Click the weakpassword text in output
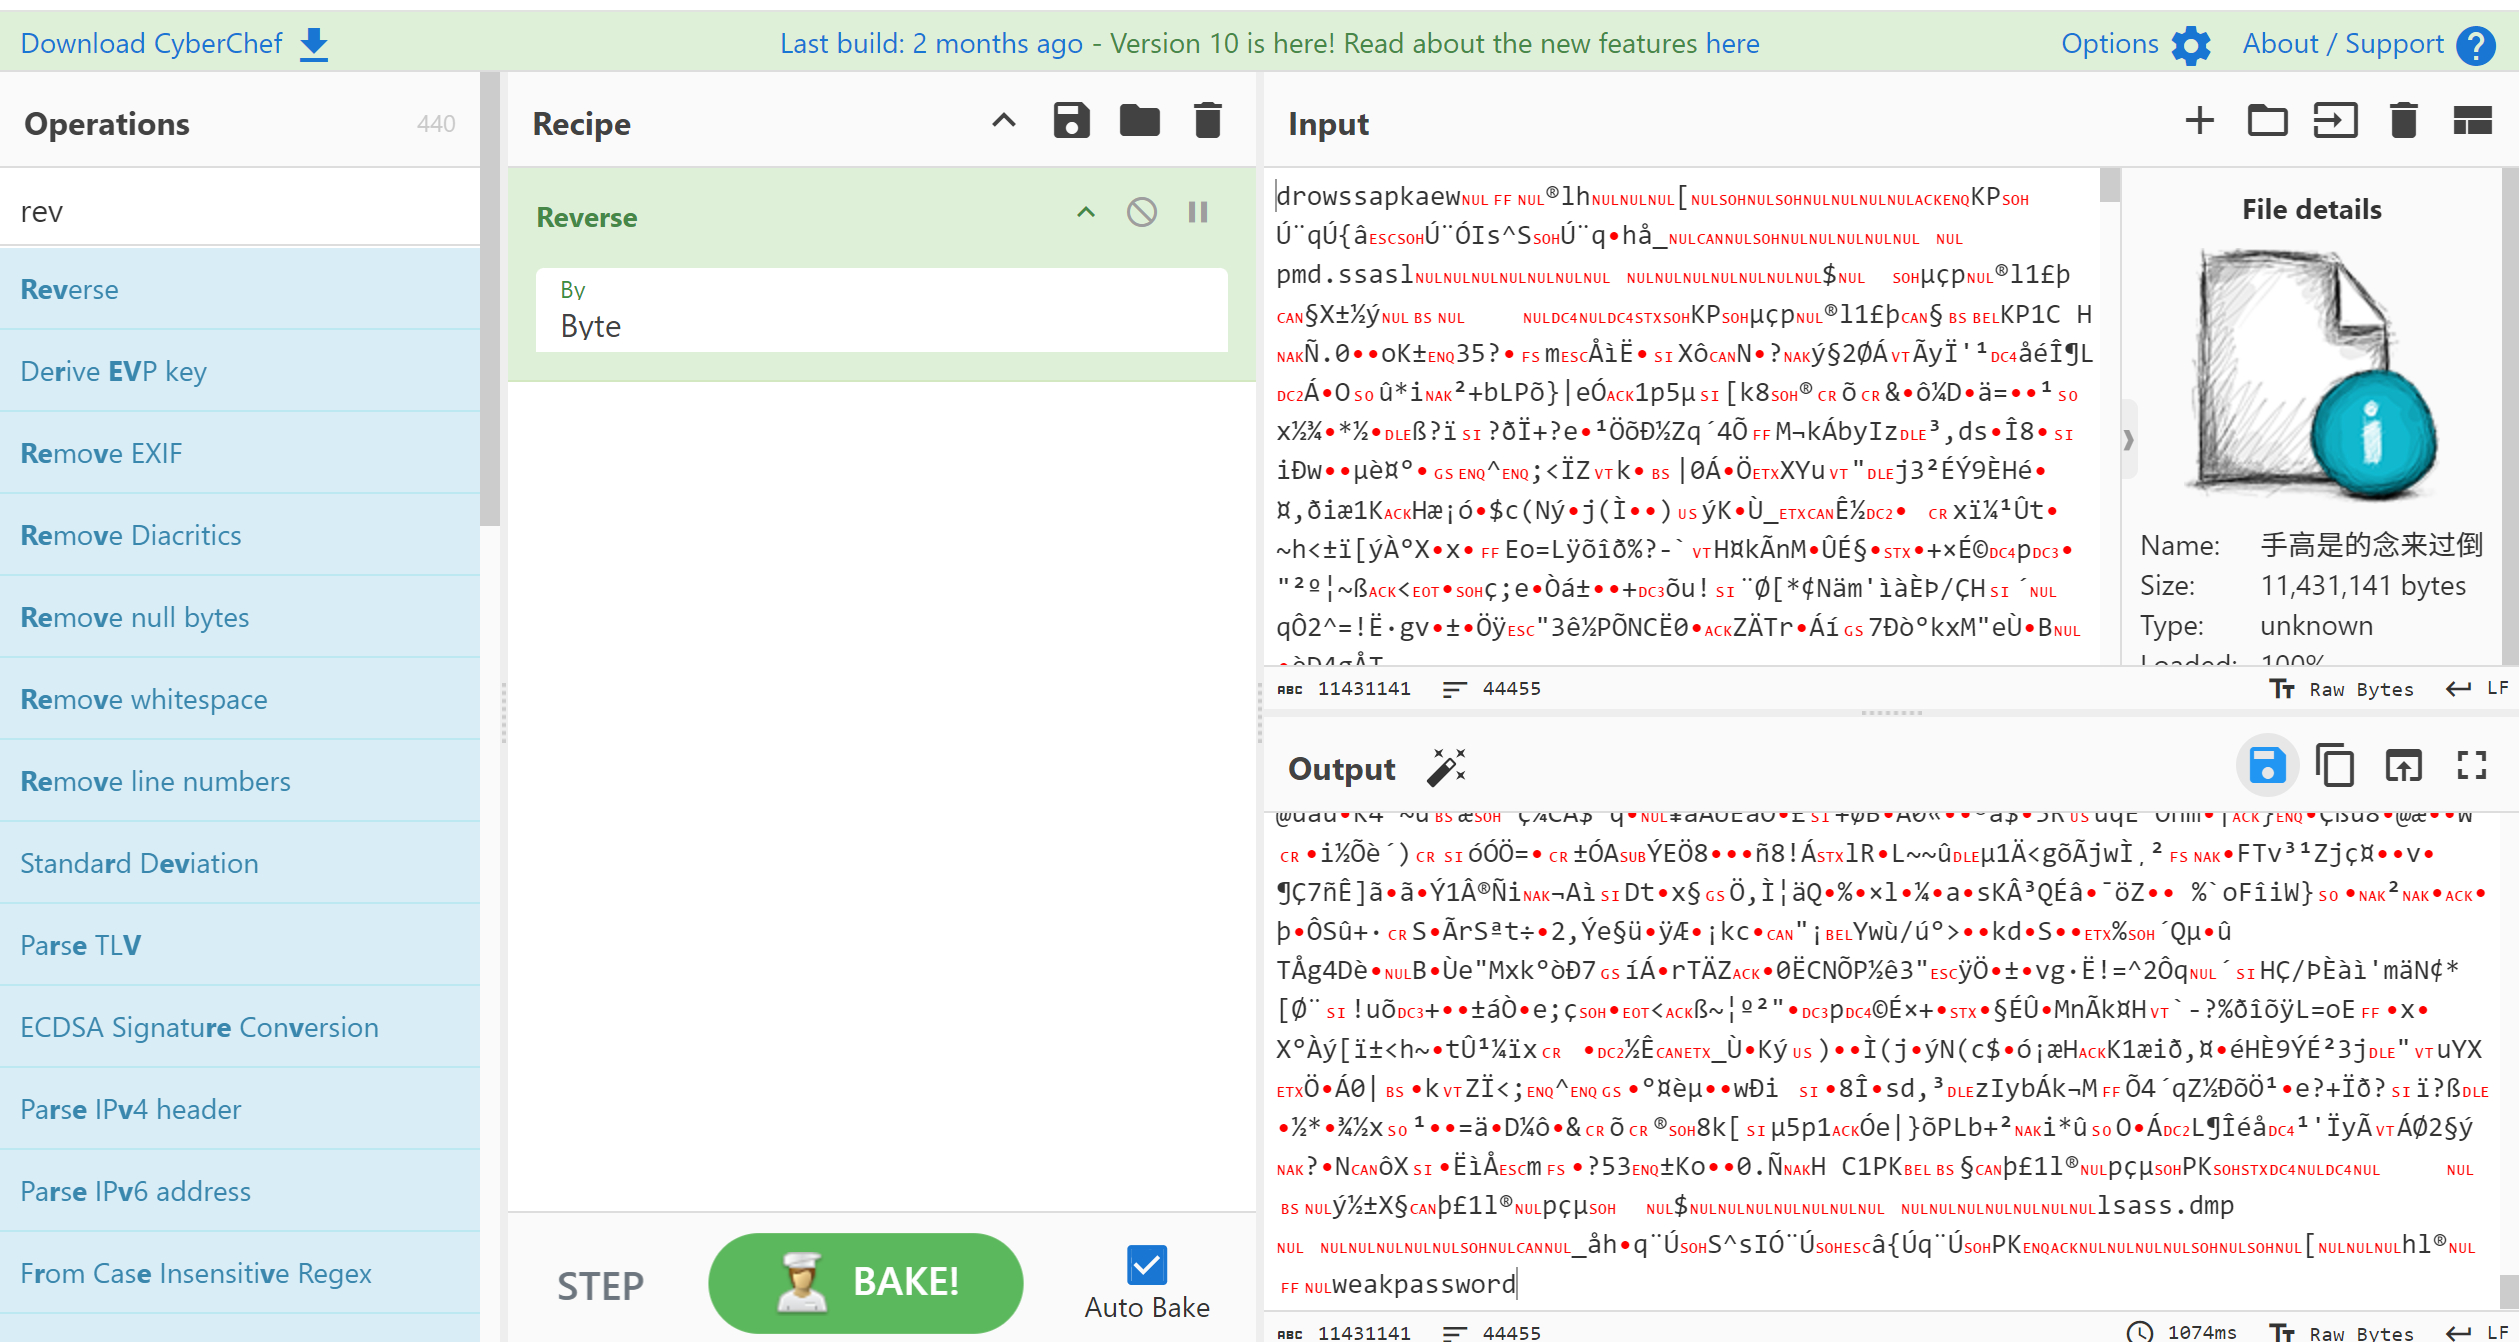This screenshot has height=1342, width=2519. tap(1424, 1285)
